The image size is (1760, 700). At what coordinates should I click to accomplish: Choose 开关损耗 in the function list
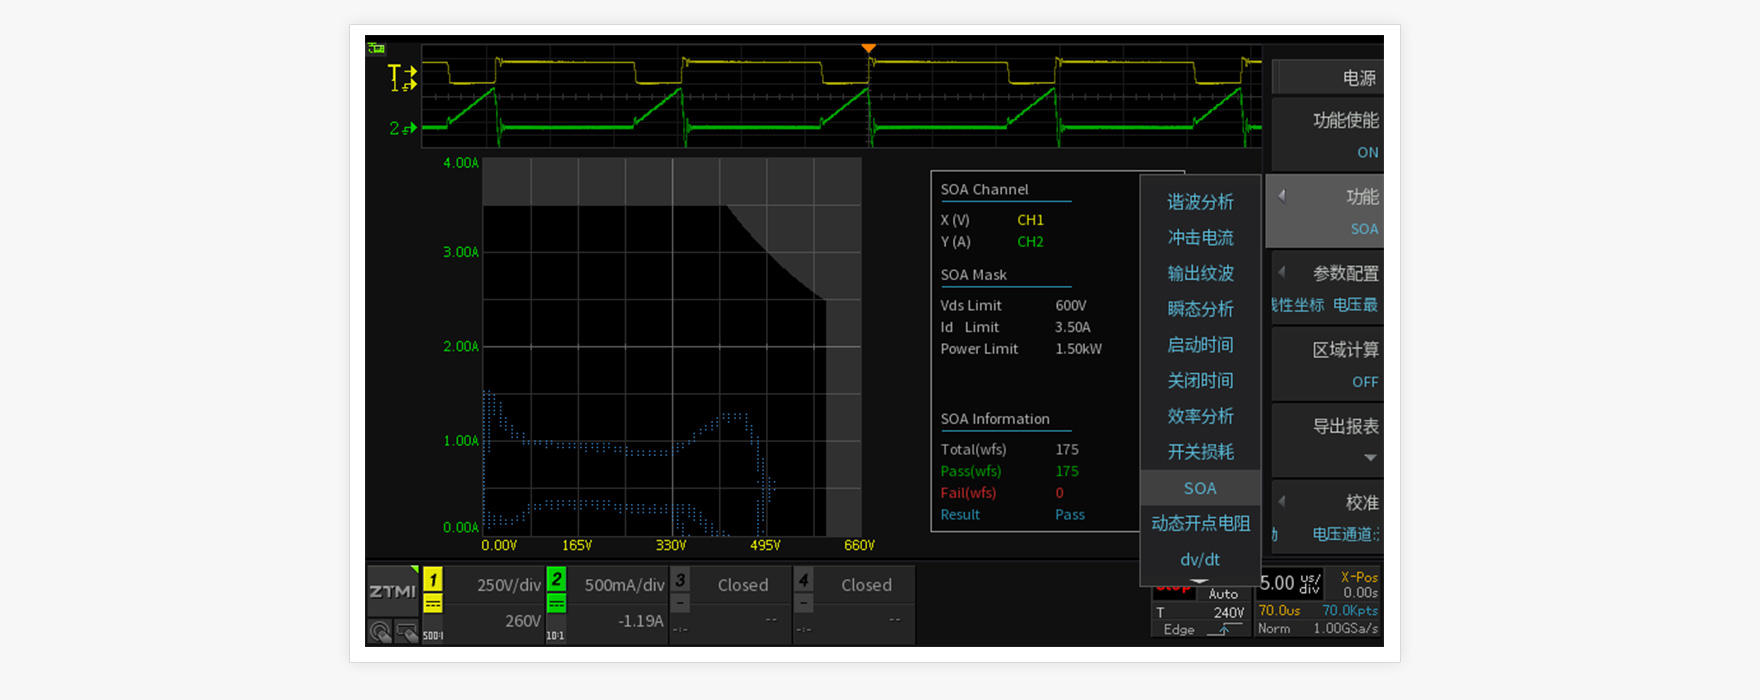point(1200,452)
